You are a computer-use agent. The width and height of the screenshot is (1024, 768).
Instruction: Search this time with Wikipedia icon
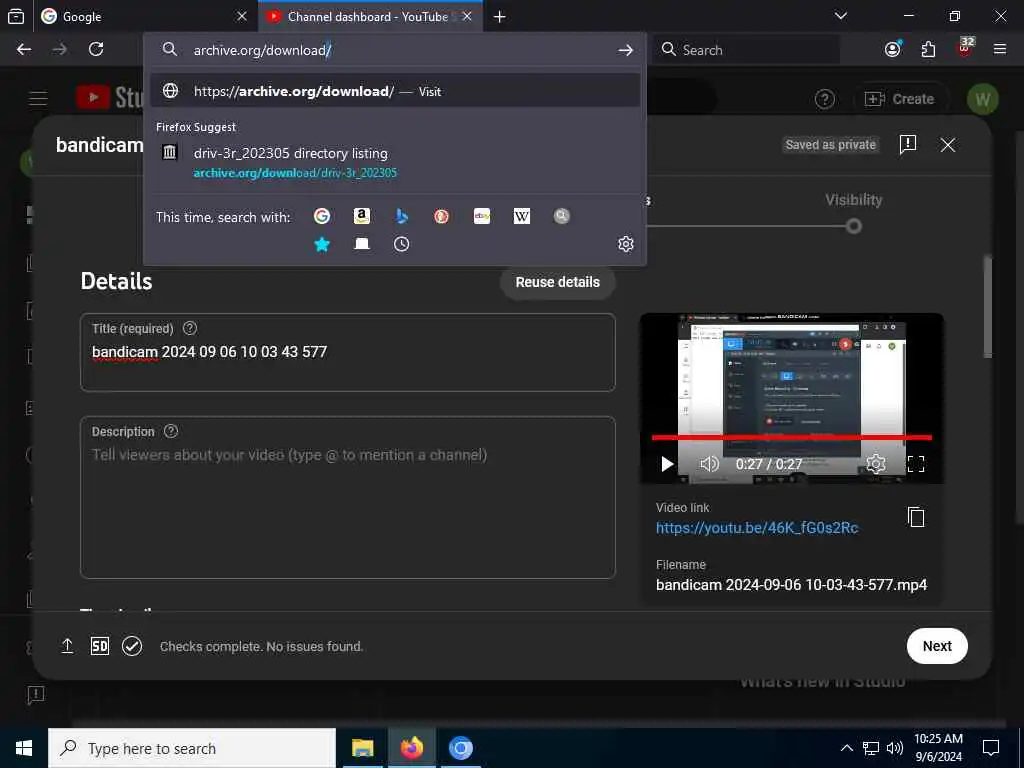522,216
